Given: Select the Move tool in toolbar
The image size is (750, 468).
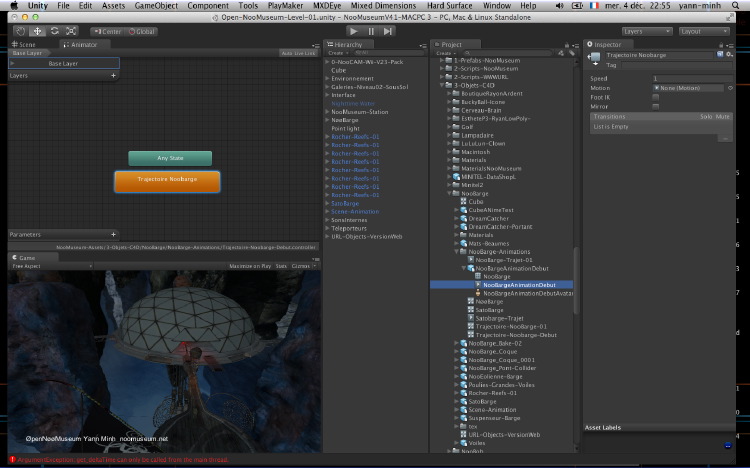Looking at the screenshot, I should [x=37, y=31].
